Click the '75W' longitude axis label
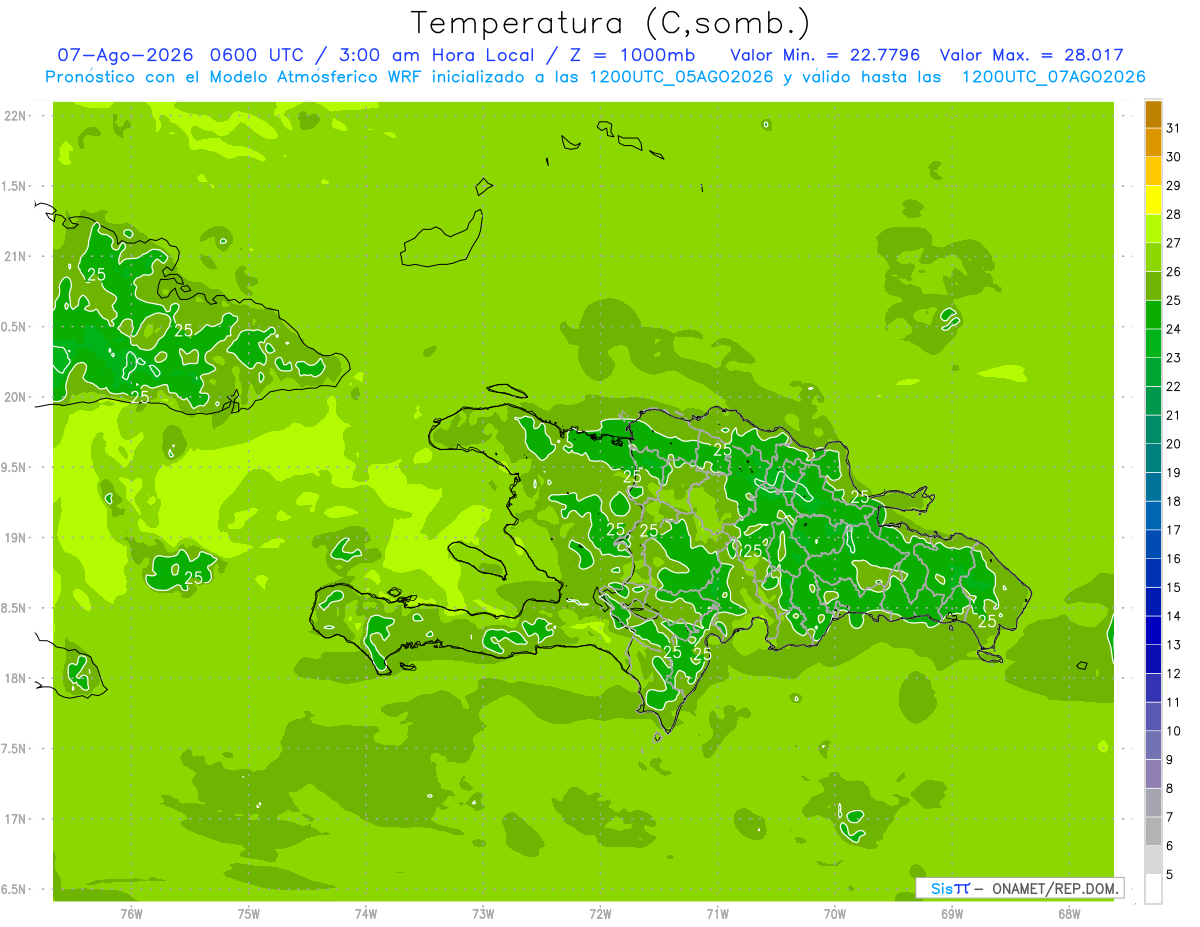 [248, 913]
